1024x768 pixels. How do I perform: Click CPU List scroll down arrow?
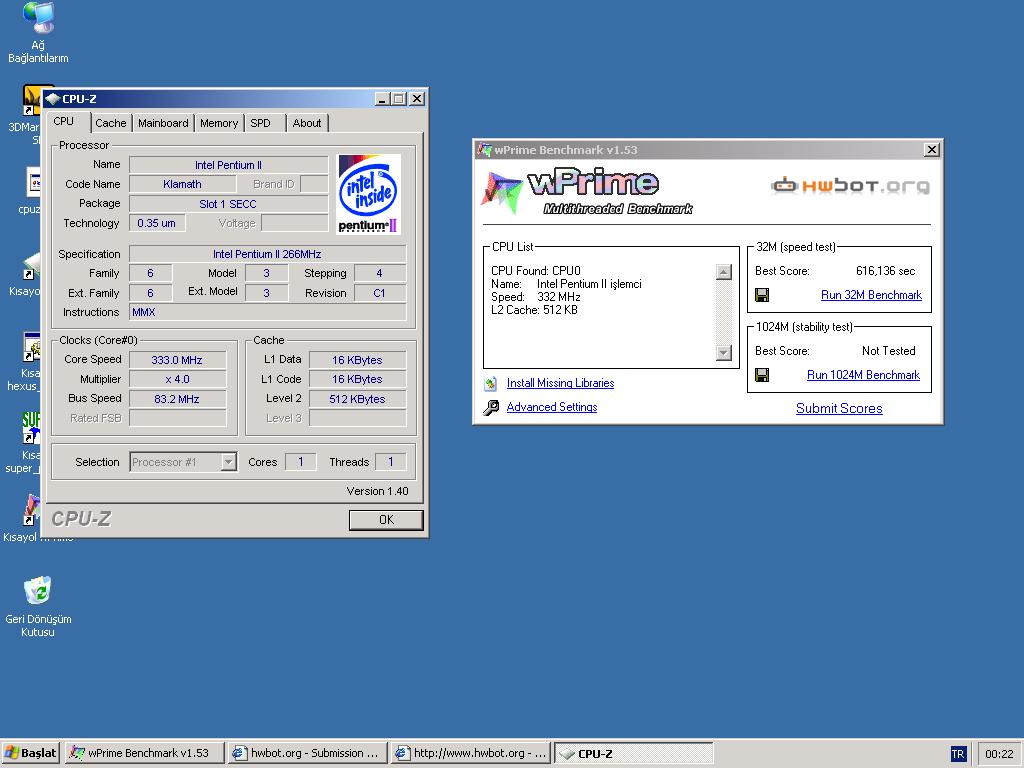point(724,353)
